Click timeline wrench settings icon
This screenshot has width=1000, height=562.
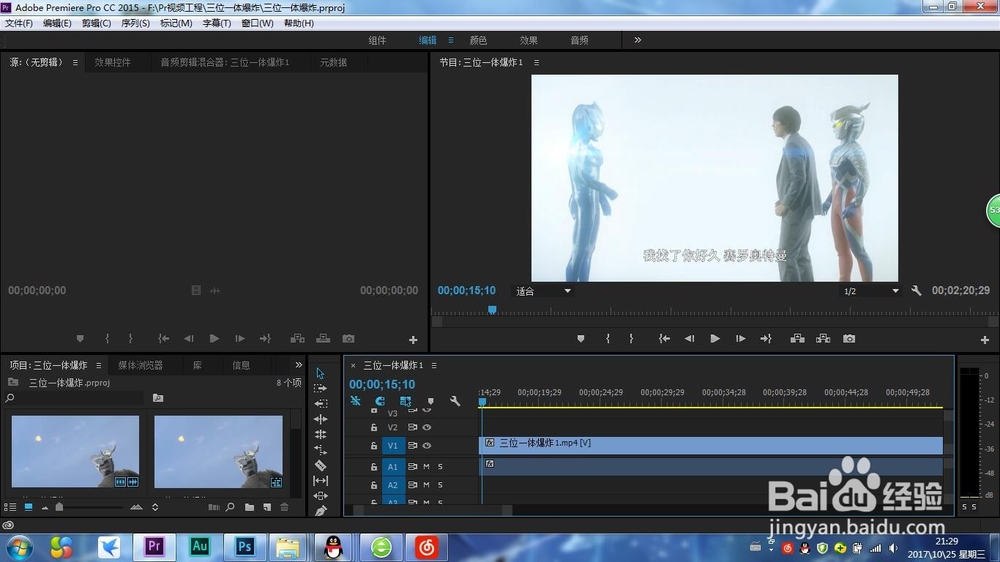tap(455, 401)
